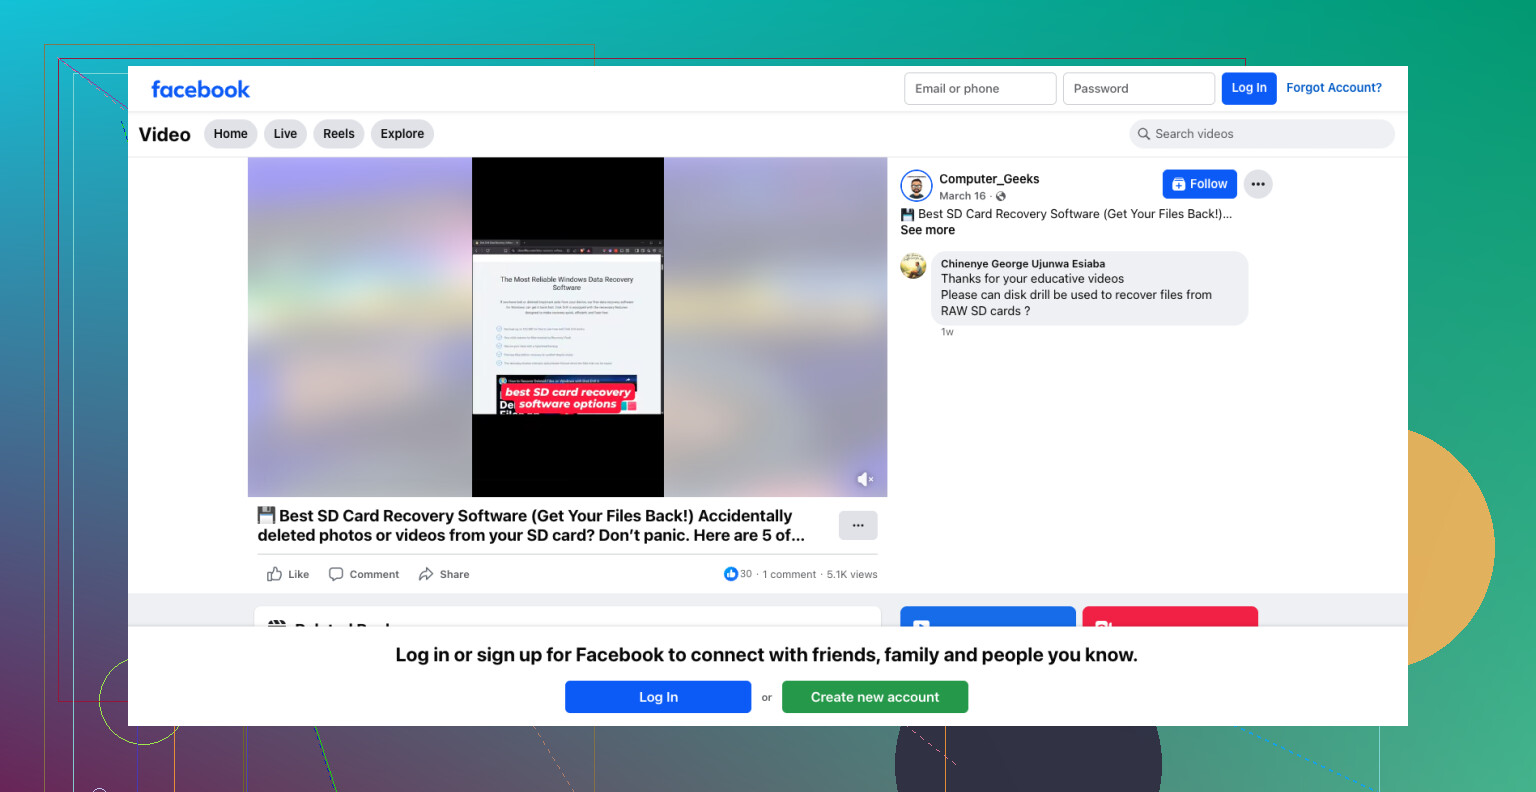Image resolution: width=1536 pixels, height=792 pixels.
Task: Click the globe public-audience icon
Action: click(x=1001, y=196)
